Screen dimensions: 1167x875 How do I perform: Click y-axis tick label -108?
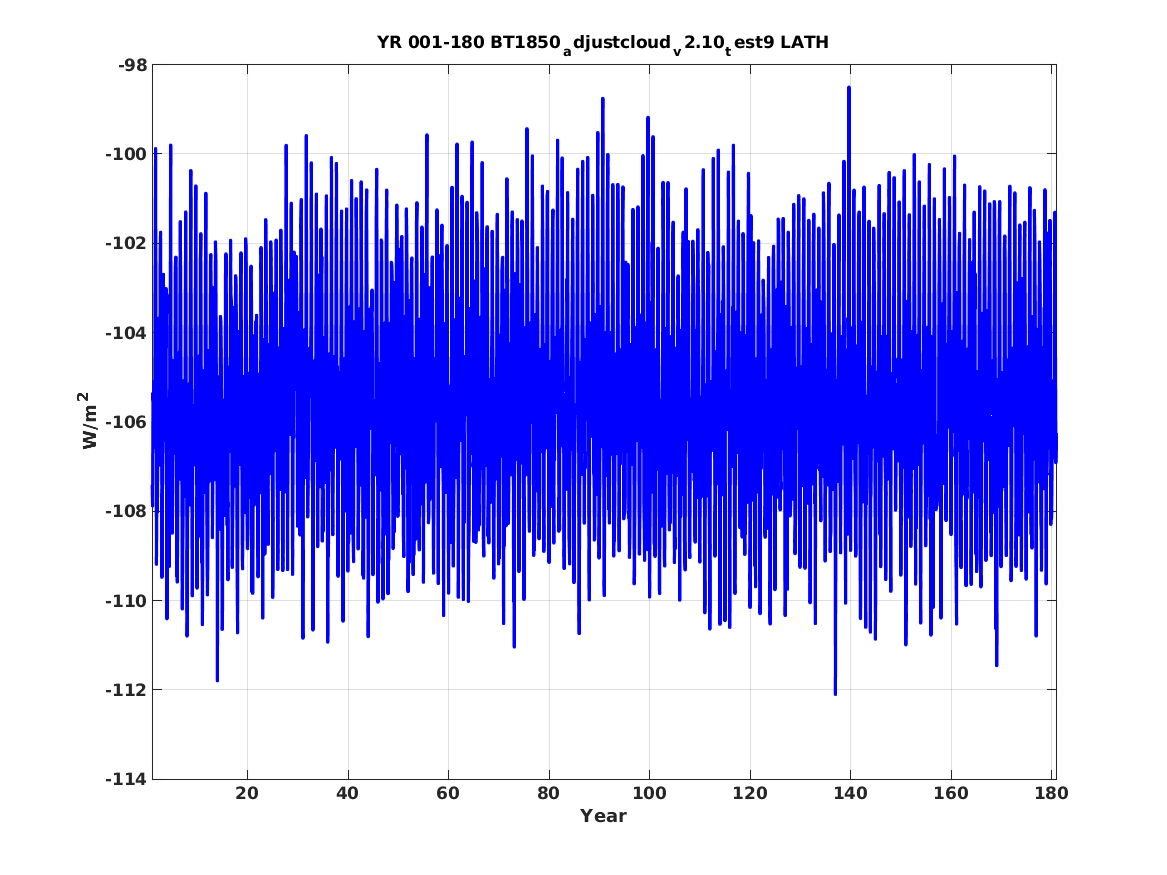tap(127, 511)
